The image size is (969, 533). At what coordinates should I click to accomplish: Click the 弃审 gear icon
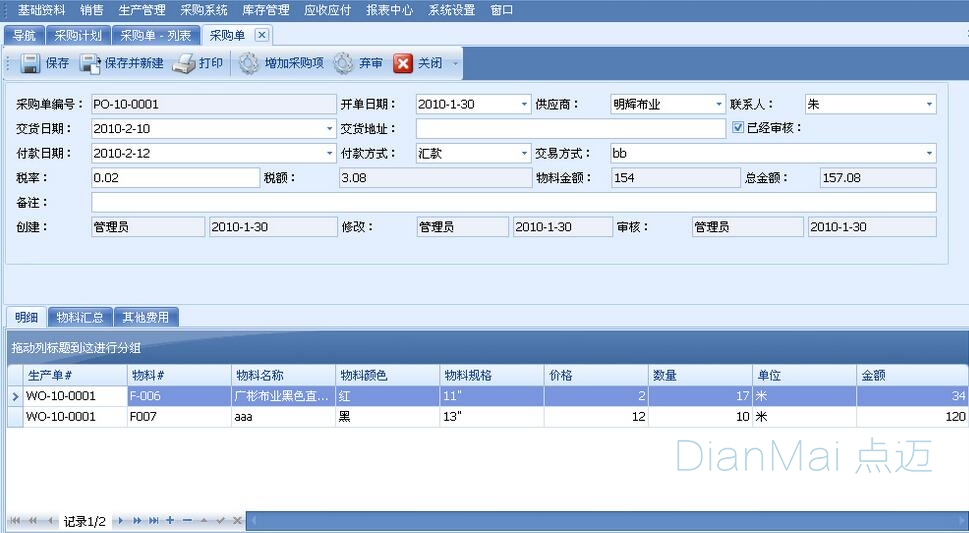click(343, 64)
